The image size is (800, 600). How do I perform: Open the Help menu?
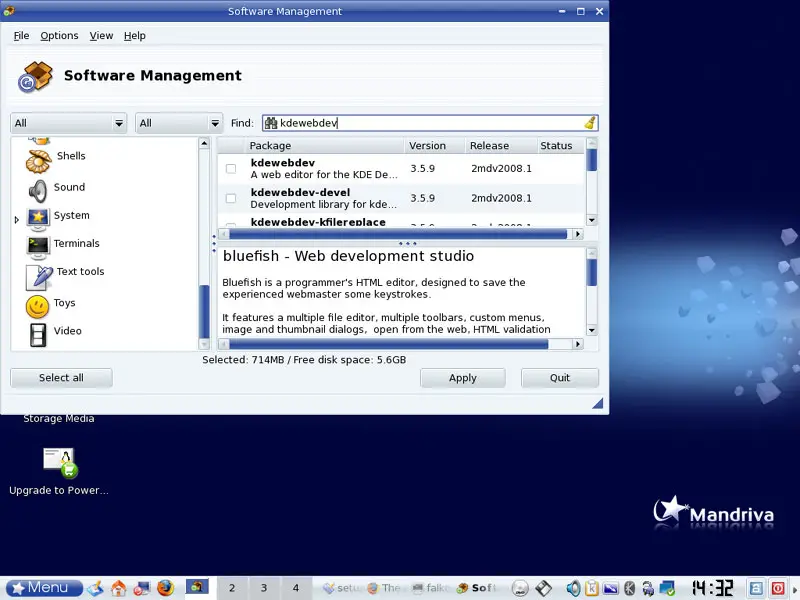135,36
